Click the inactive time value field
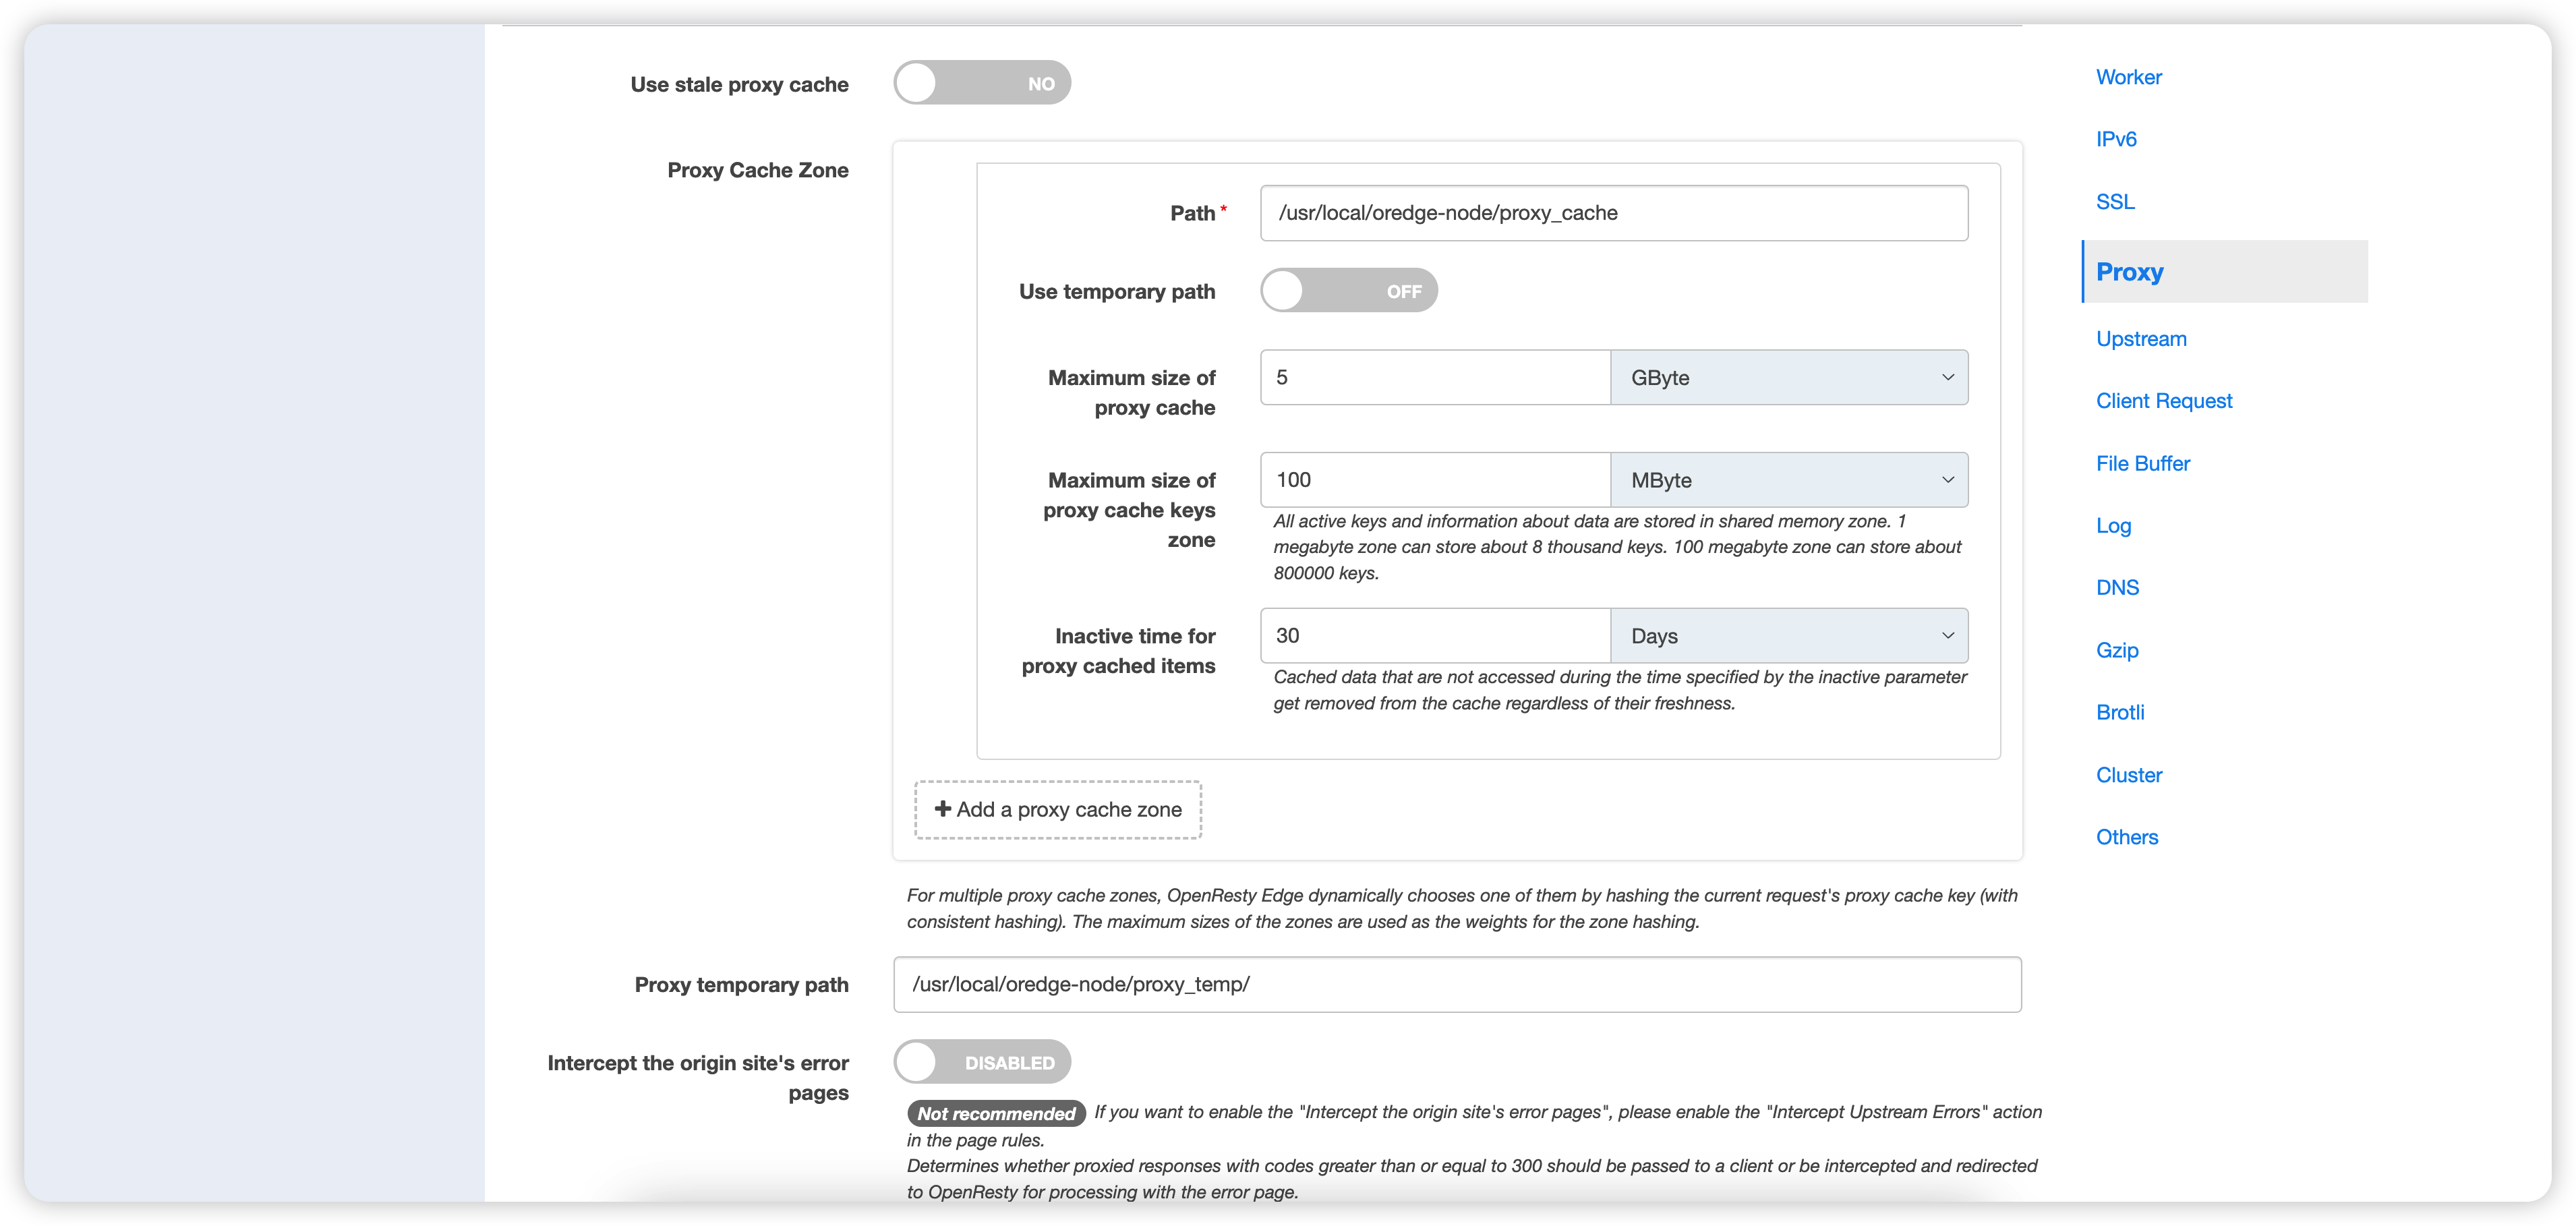2576x1226 pixels. point(1436,636)
